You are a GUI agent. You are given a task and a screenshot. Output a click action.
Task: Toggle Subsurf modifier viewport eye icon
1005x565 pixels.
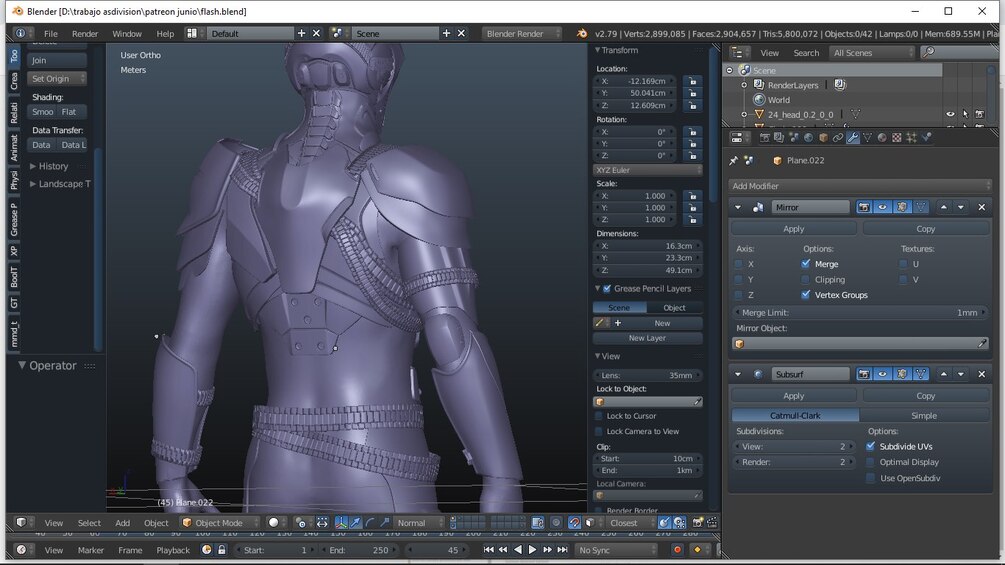[x=882, y=374]
